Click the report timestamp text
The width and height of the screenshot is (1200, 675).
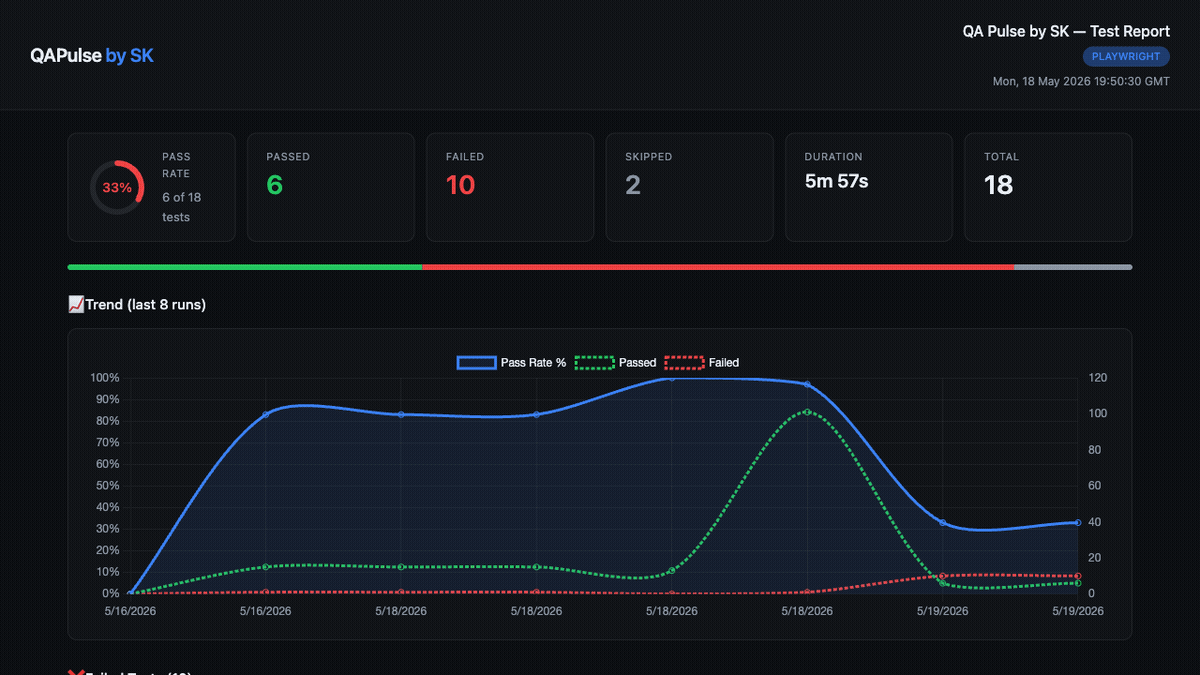[x=1081, y=82]
